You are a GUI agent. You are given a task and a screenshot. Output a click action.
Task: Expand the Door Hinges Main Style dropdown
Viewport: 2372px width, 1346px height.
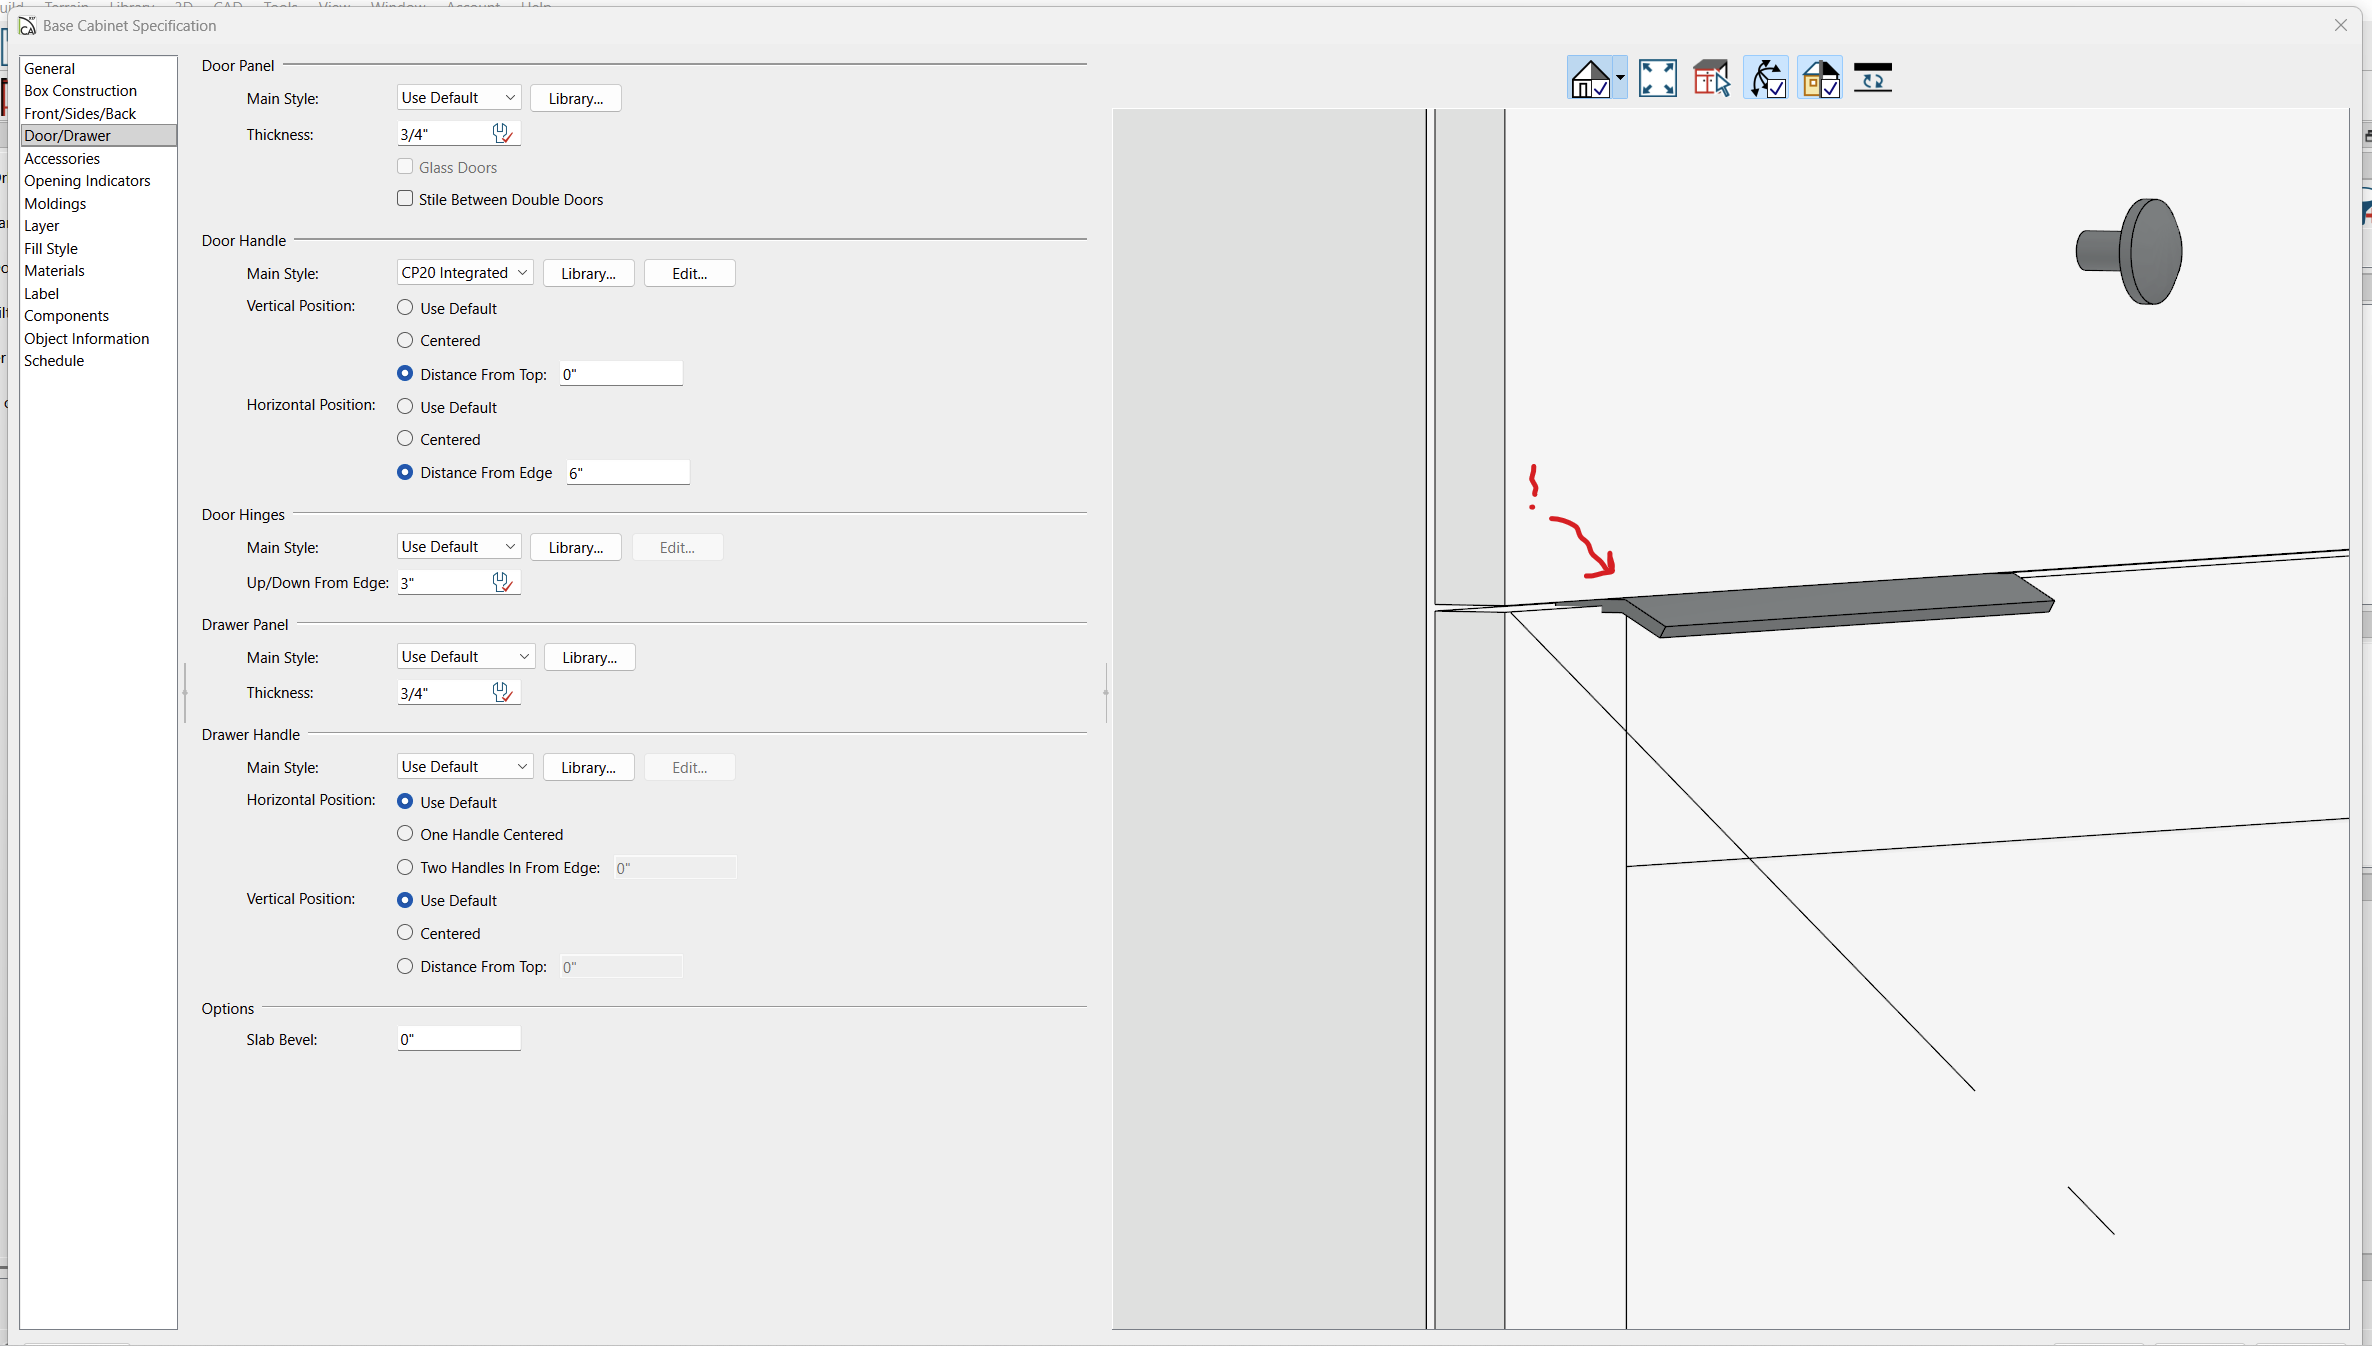coord(458,547)
